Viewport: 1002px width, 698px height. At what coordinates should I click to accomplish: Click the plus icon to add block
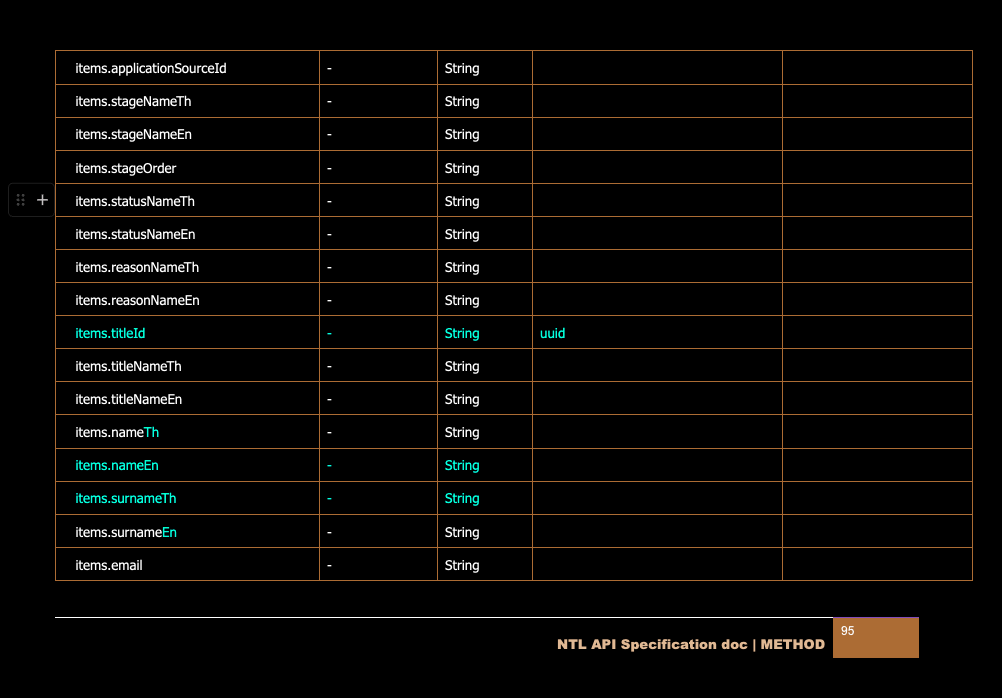click(x=42, y=200)
